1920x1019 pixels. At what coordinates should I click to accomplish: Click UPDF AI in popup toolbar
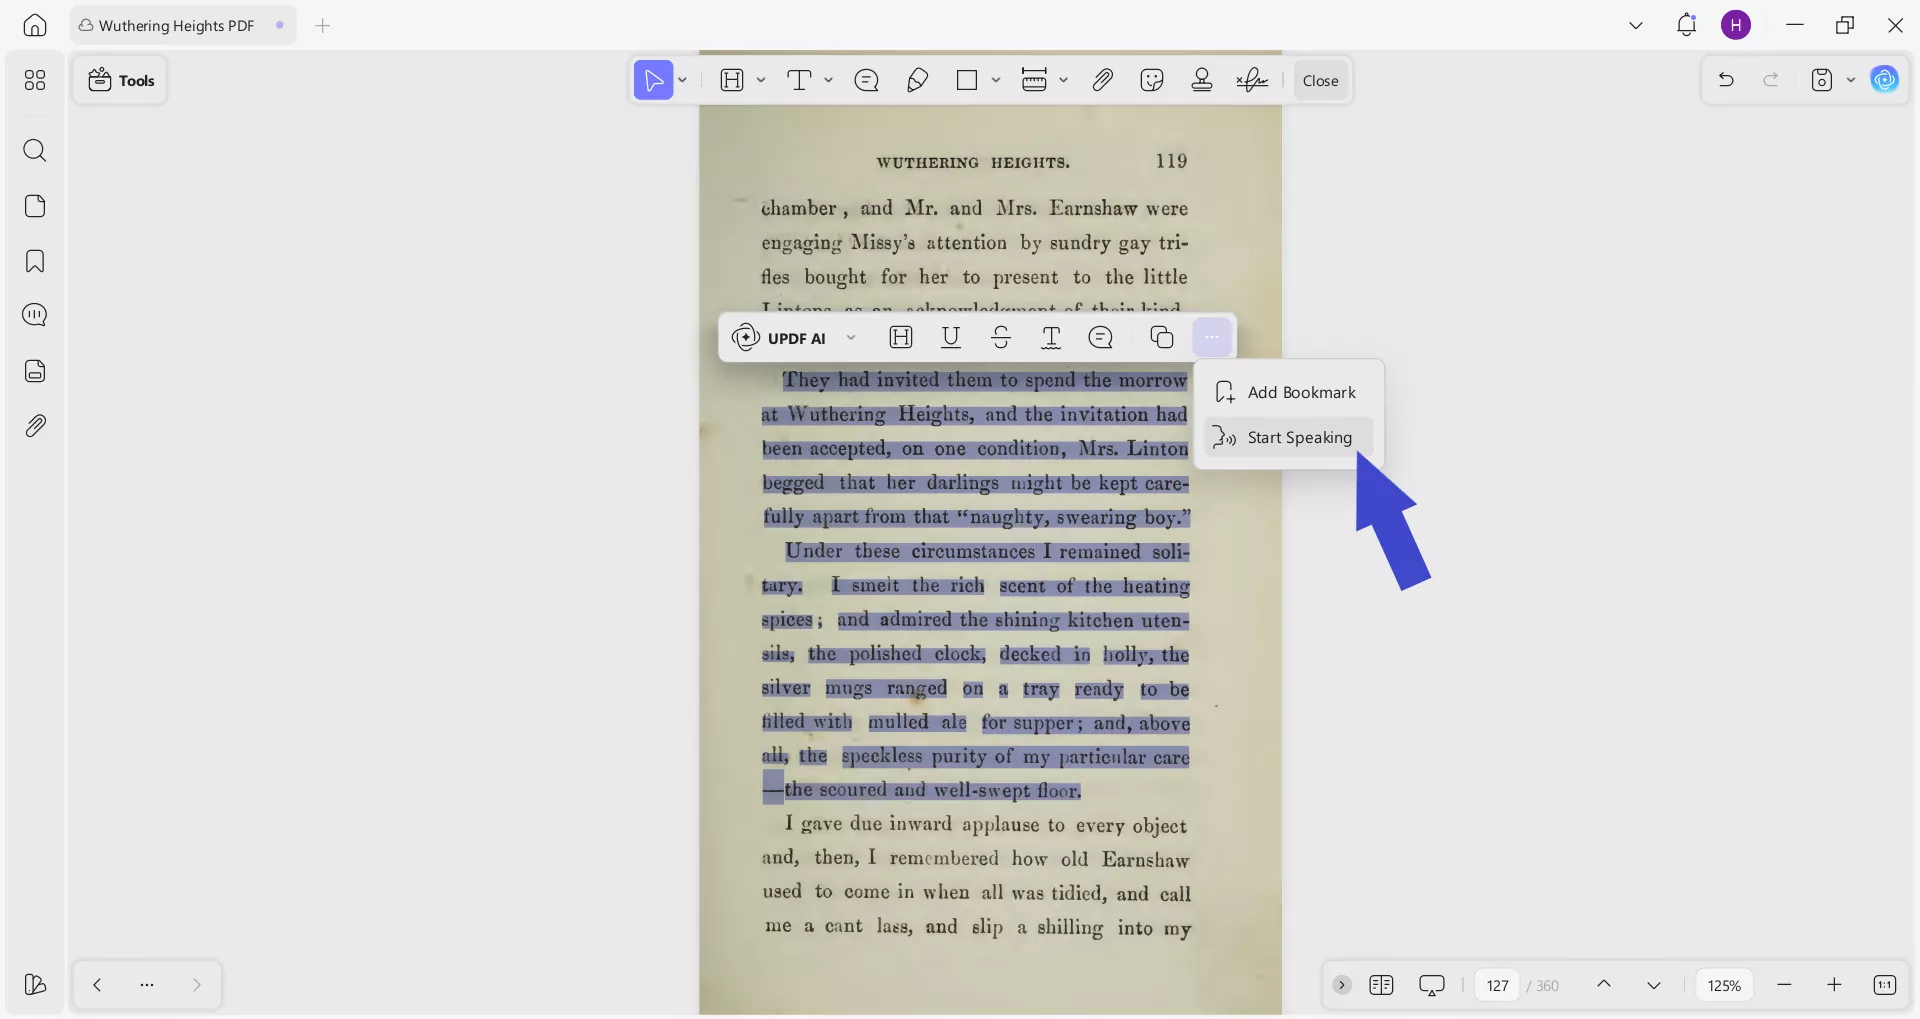[x=780, y=337]
